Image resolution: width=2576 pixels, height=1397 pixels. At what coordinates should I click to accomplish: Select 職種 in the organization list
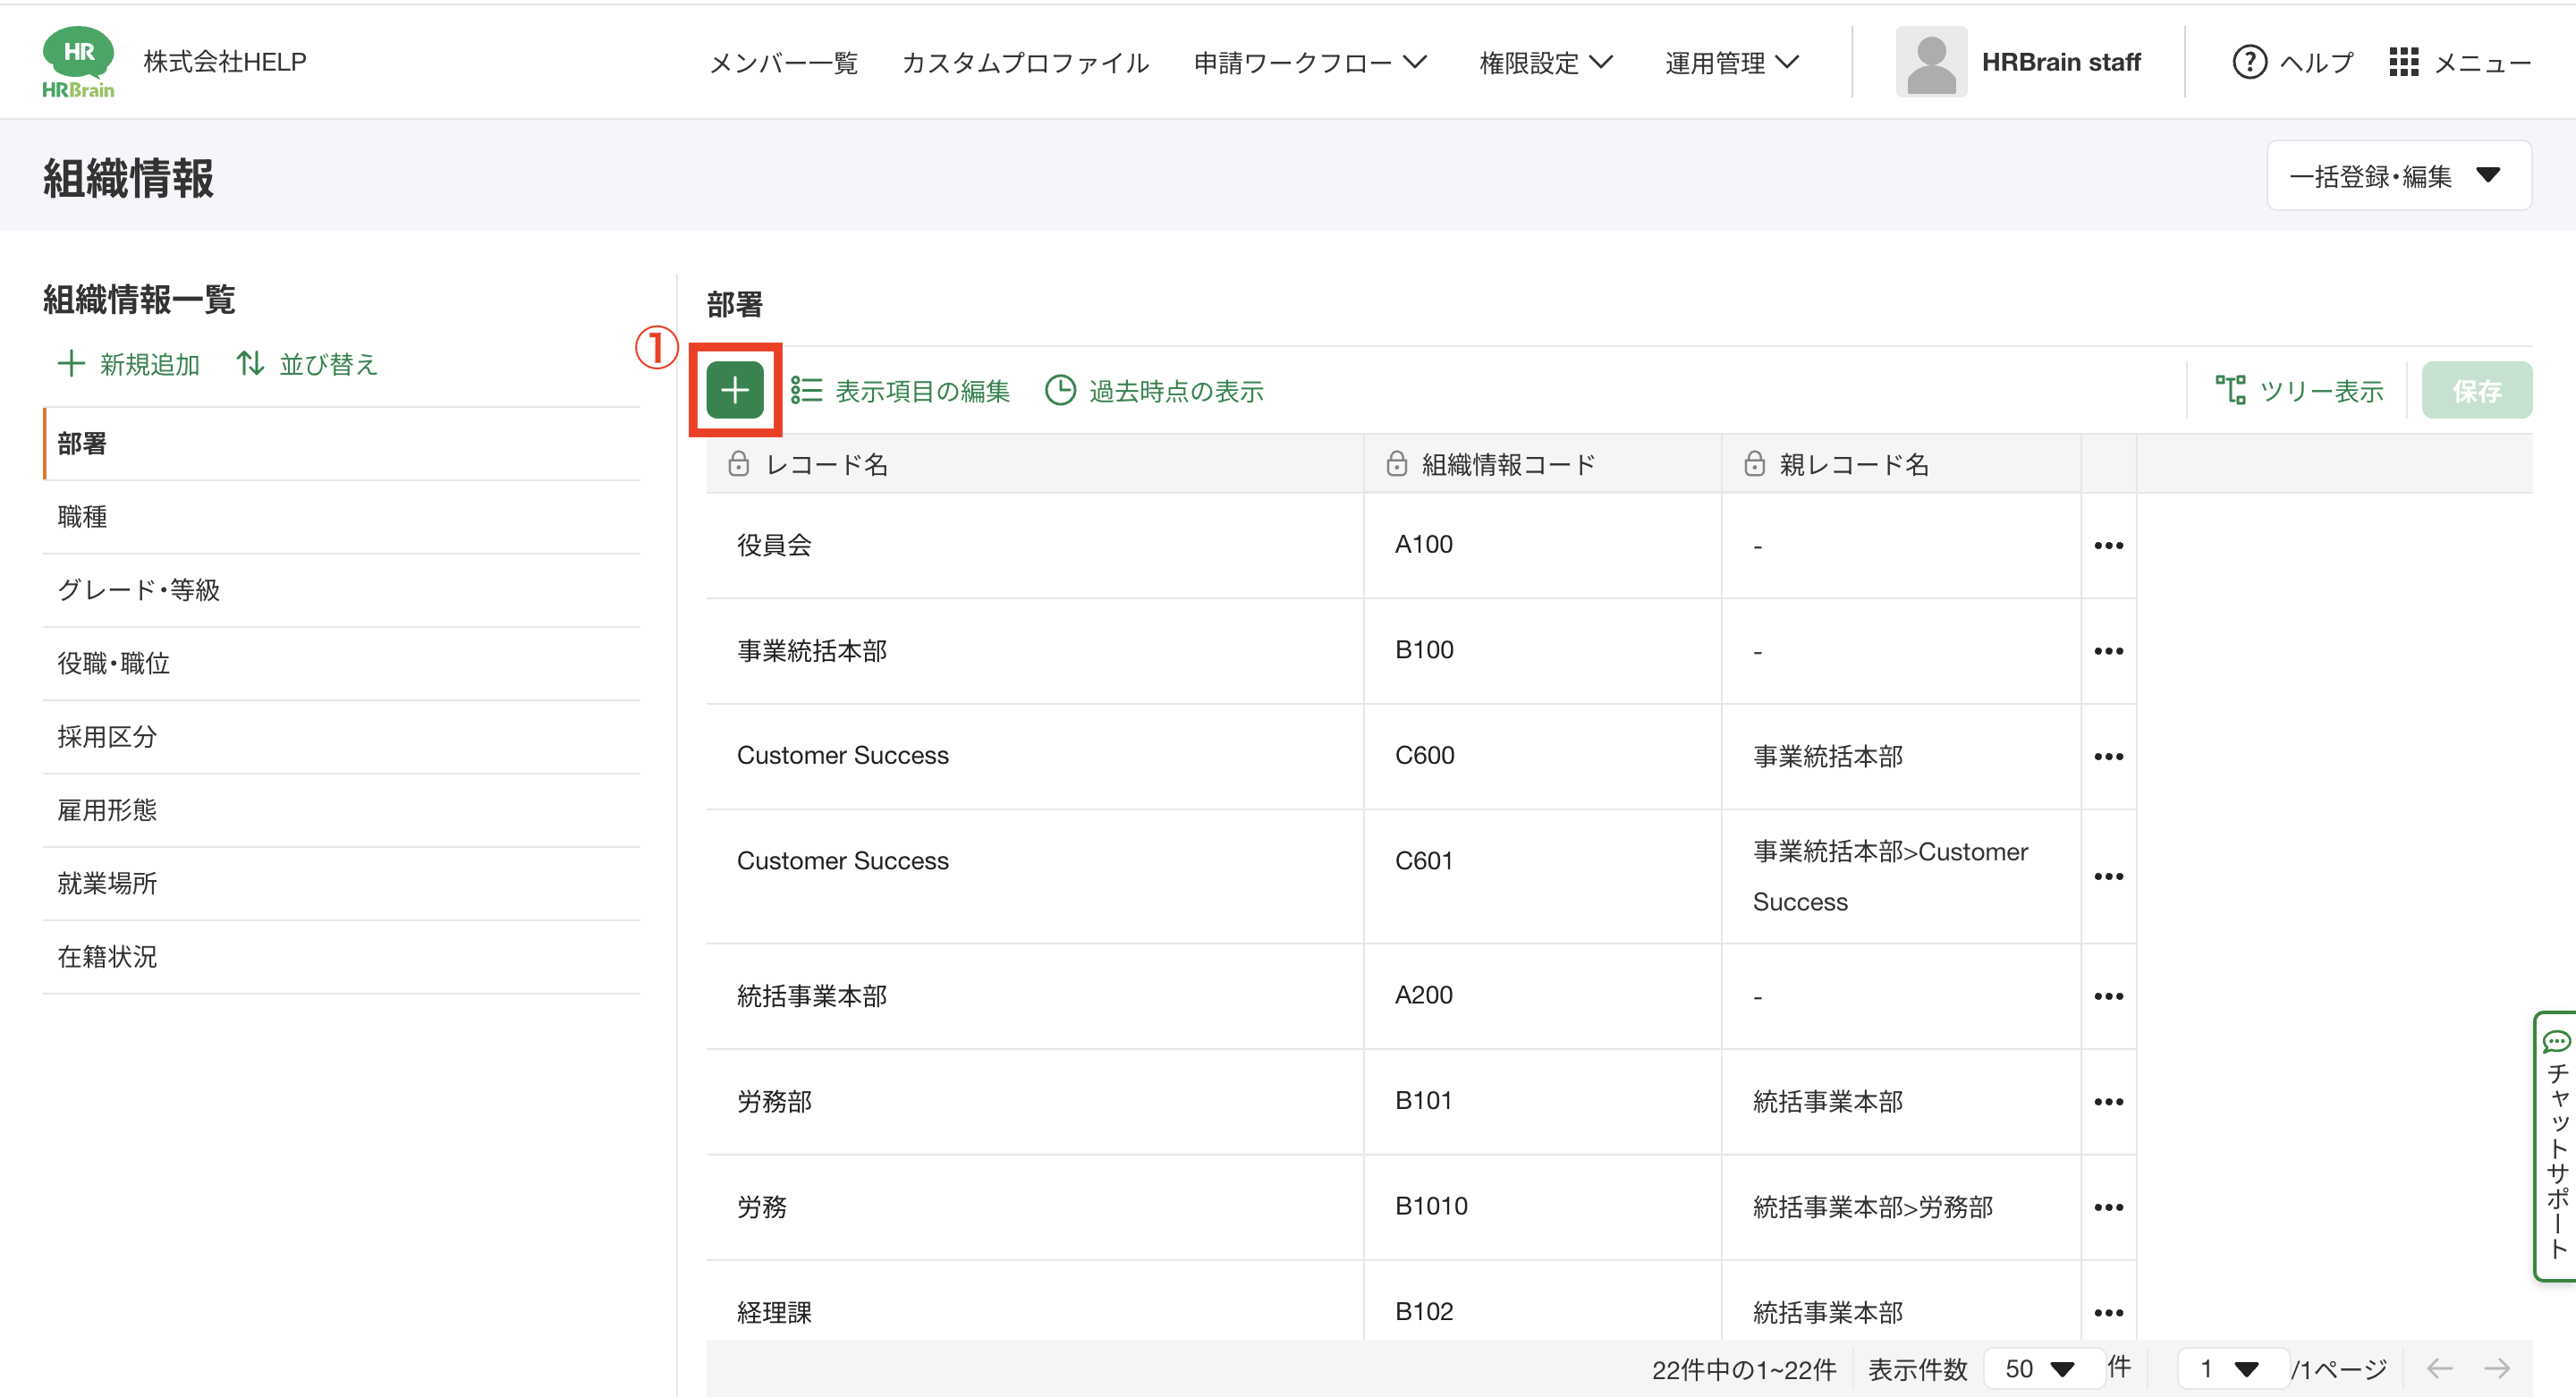click(341, 517)
